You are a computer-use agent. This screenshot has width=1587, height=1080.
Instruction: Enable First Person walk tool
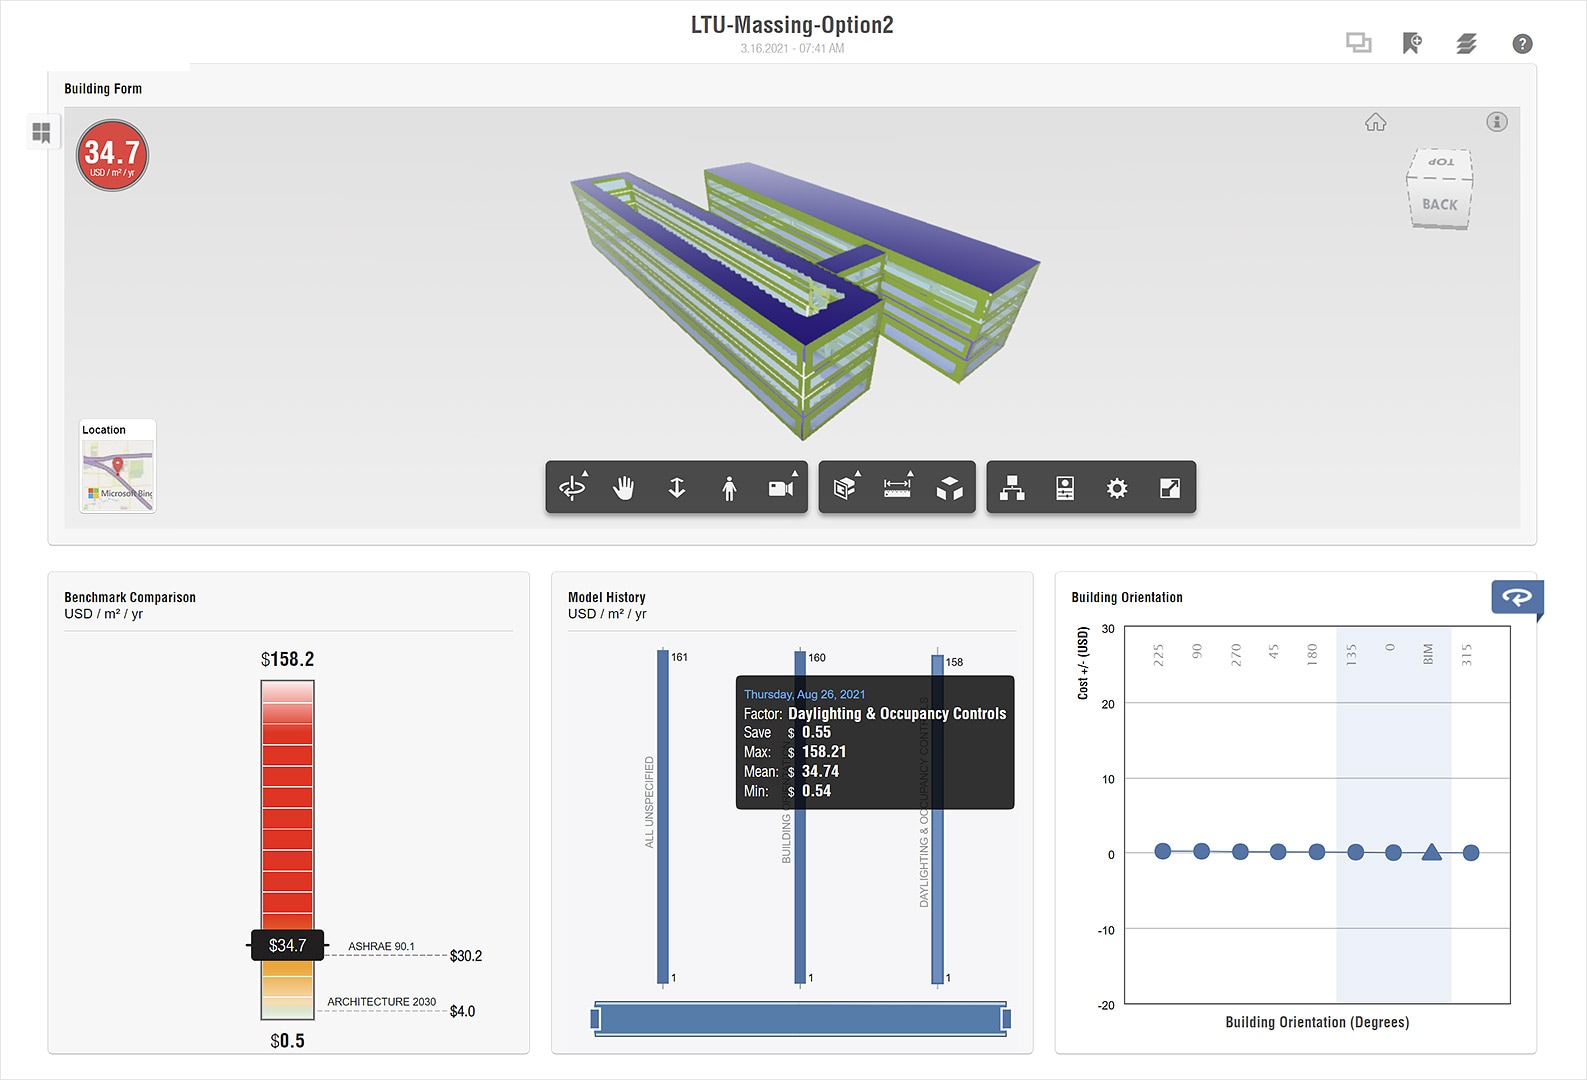point(729,488)
